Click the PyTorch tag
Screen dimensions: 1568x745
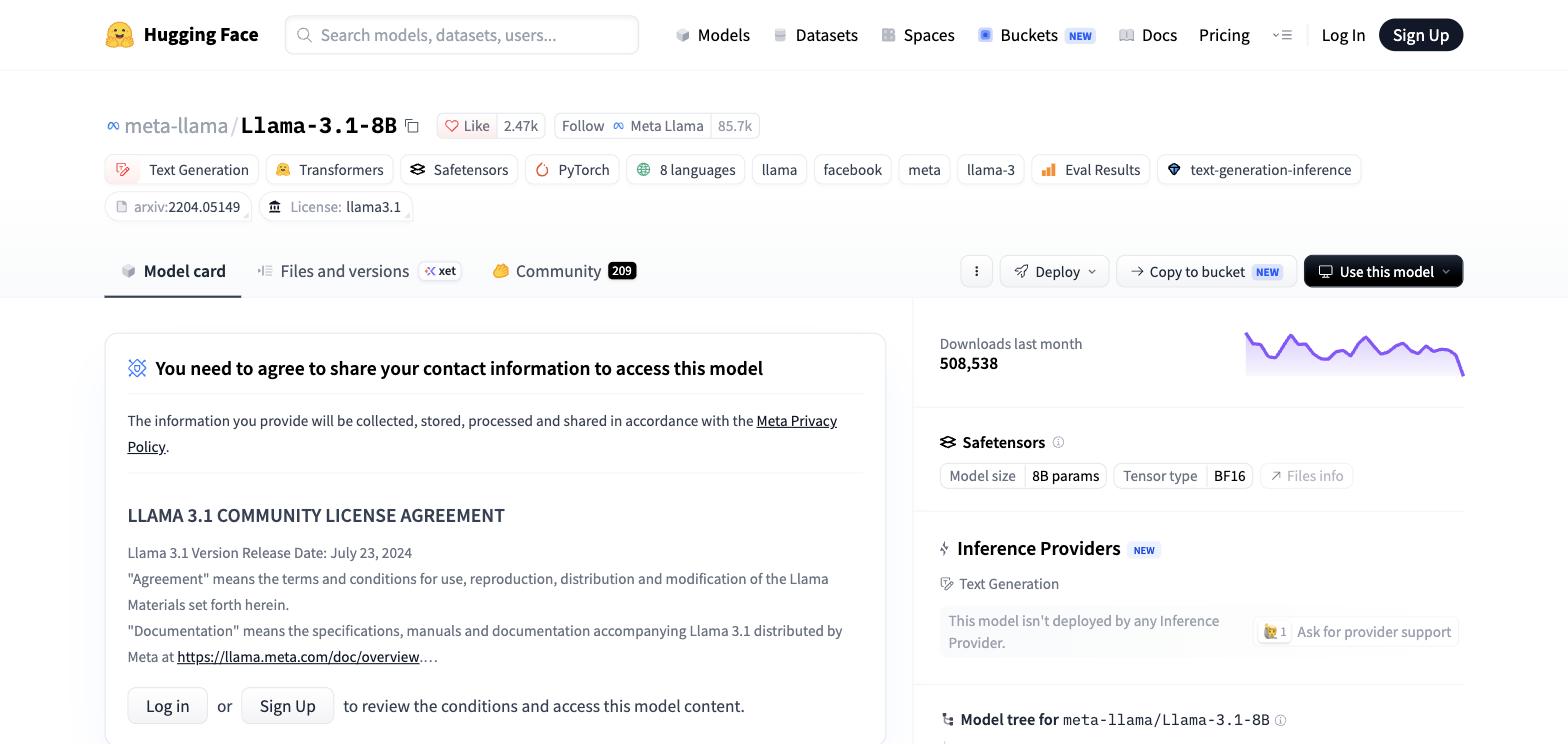coord(572,170)
